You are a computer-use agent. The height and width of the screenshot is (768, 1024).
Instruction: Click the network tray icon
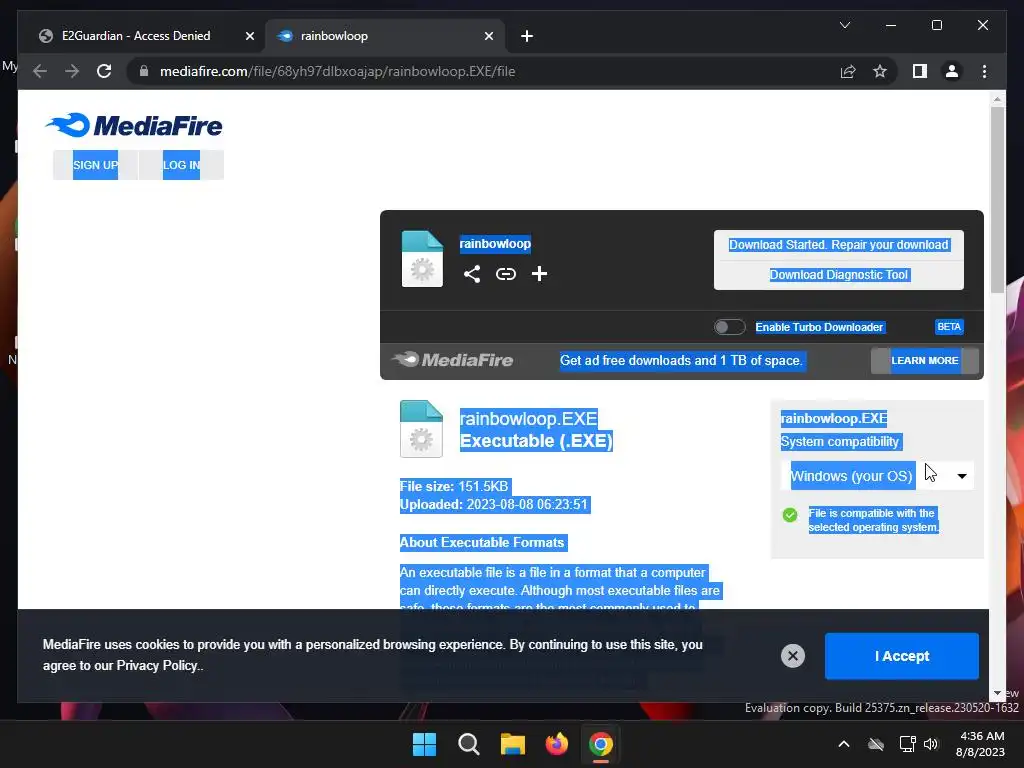tap(907, 744)
